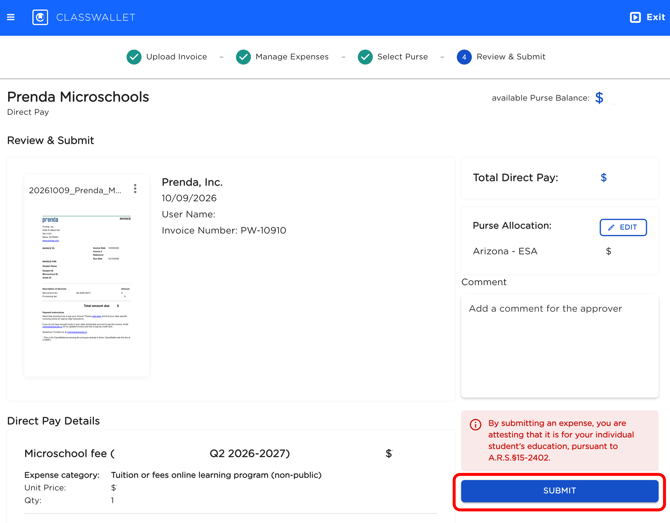
Task: Add a comment for the approver
Action: click(x=559, y=346)
